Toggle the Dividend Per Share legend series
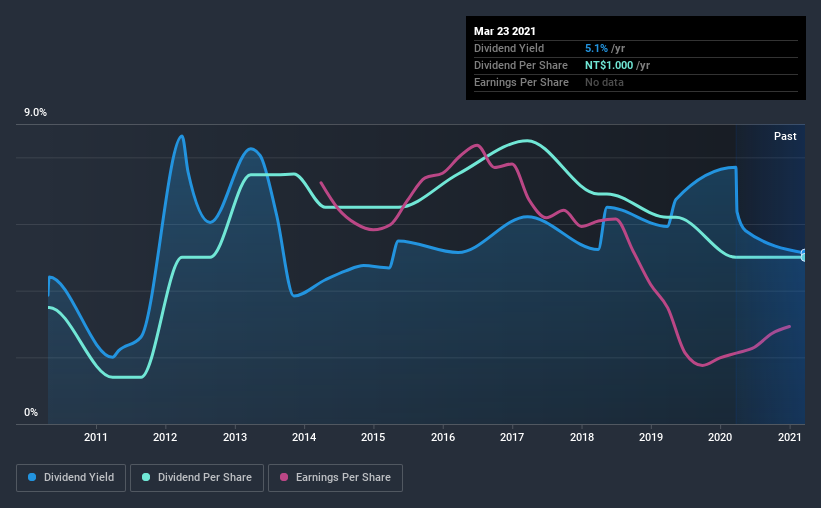This screenshot has height=508, width=821. tap(202, 478)
